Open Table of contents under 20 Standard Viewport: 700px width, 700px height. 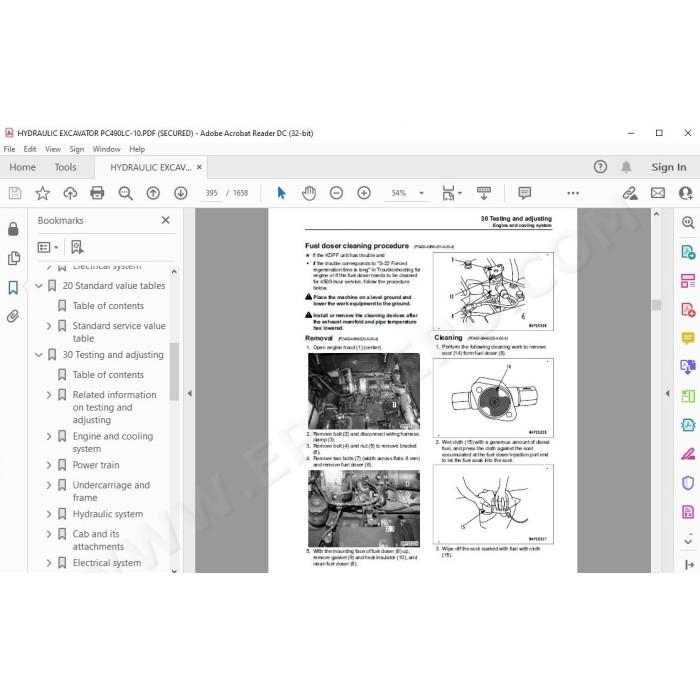pos(108,306)
